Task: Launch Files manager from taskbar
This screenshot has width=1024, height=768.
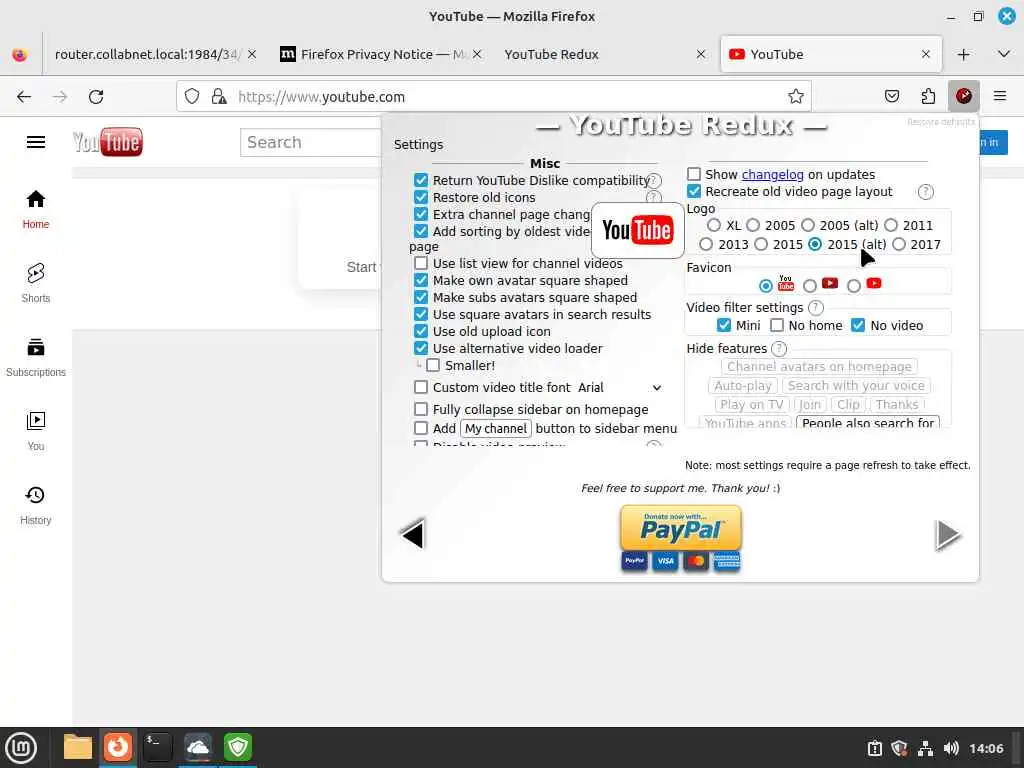Action: tap(77, 747)
